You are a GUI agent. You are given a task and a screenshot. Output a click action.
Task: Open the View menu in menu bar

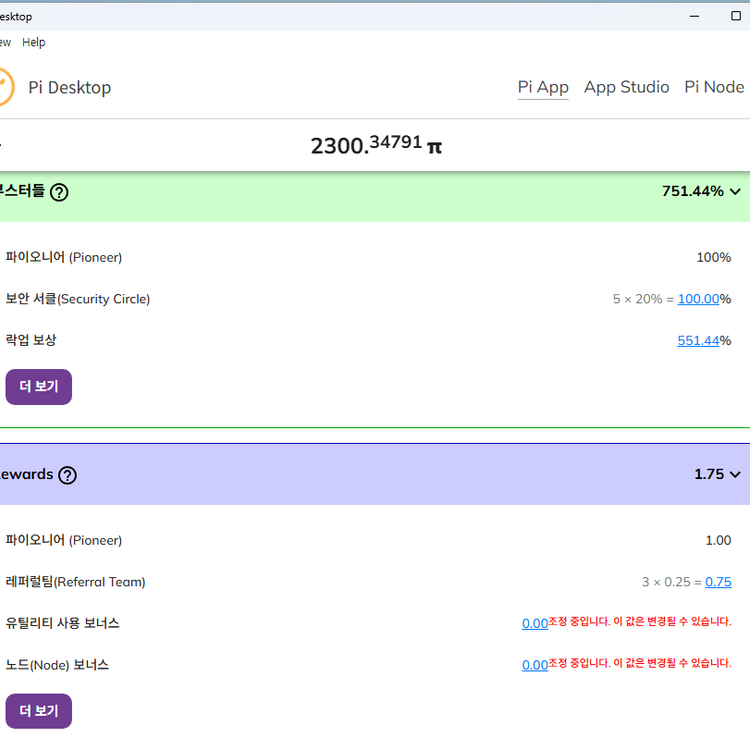pos(5,42)
